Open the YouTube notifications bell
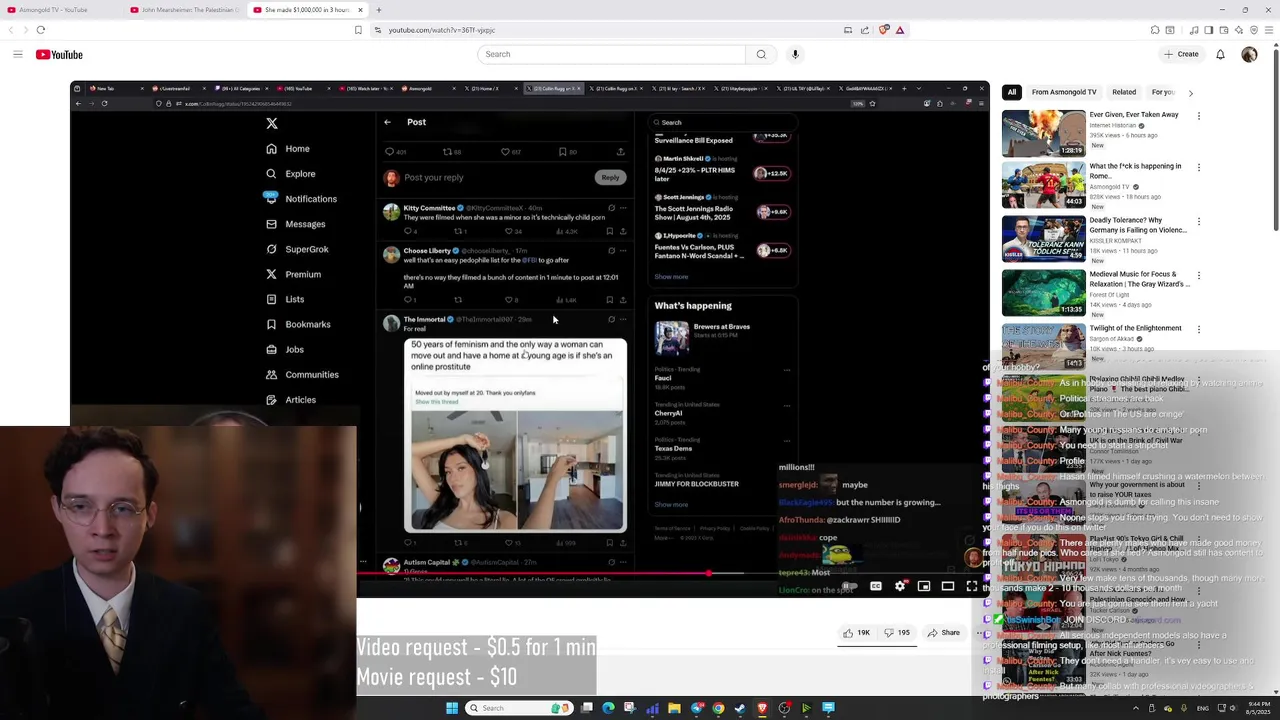Screen dimensions: 1280x720 1220,54
